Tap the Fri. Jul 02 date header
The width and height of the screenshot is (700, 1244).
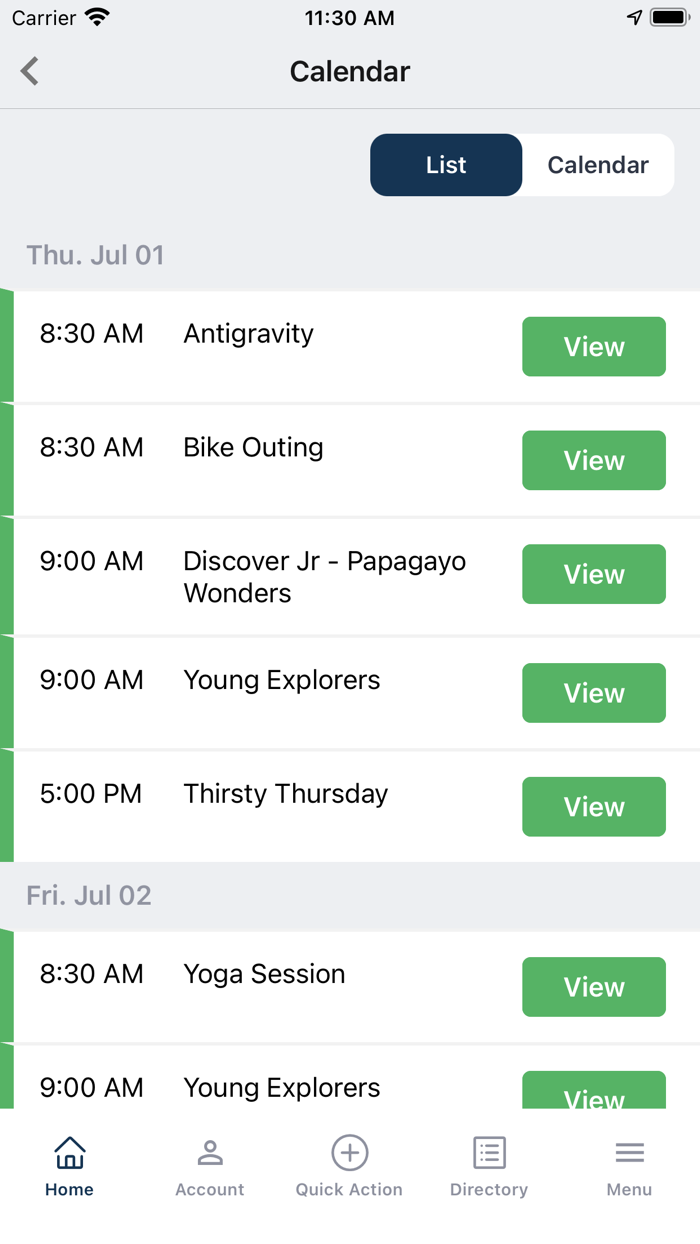(x=89, y=895)
